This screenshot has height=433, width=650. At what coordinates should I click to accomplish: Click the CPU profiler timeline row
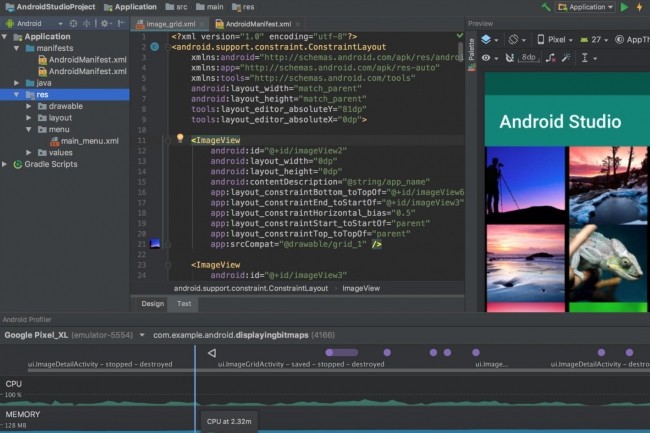(x=325, y=392)
